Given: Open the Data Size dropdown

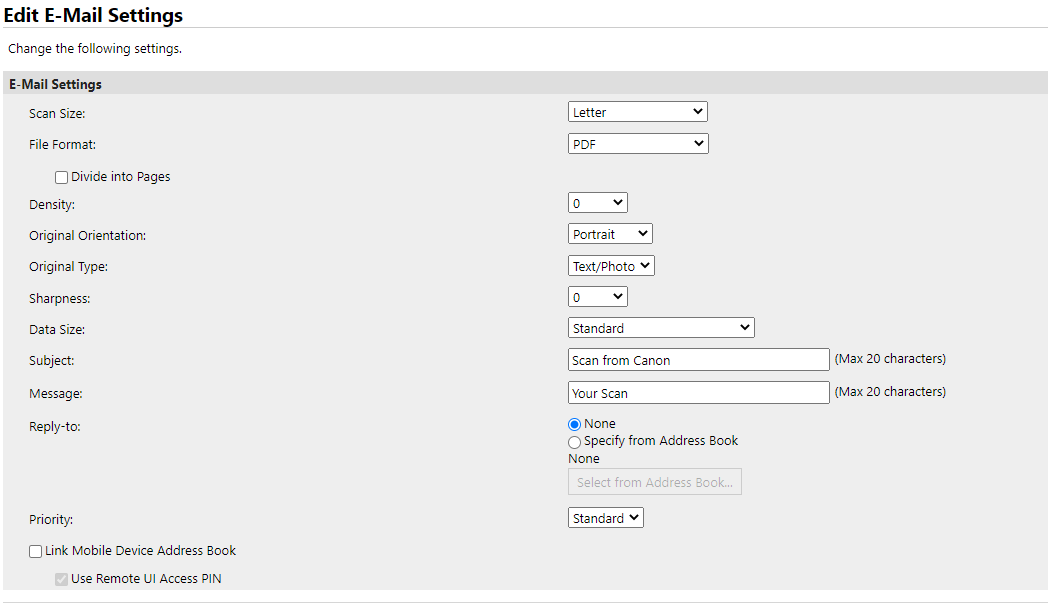Looking at the screenshot, I should (x=660, y=327).
